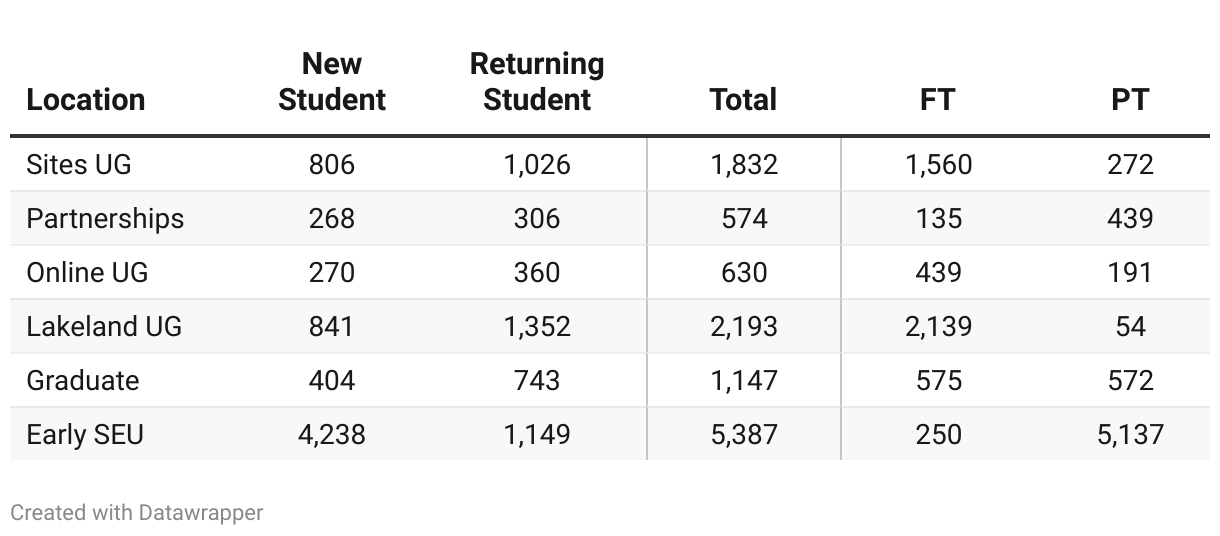Click Partnerships total value 574

click(x=744, y=218)
